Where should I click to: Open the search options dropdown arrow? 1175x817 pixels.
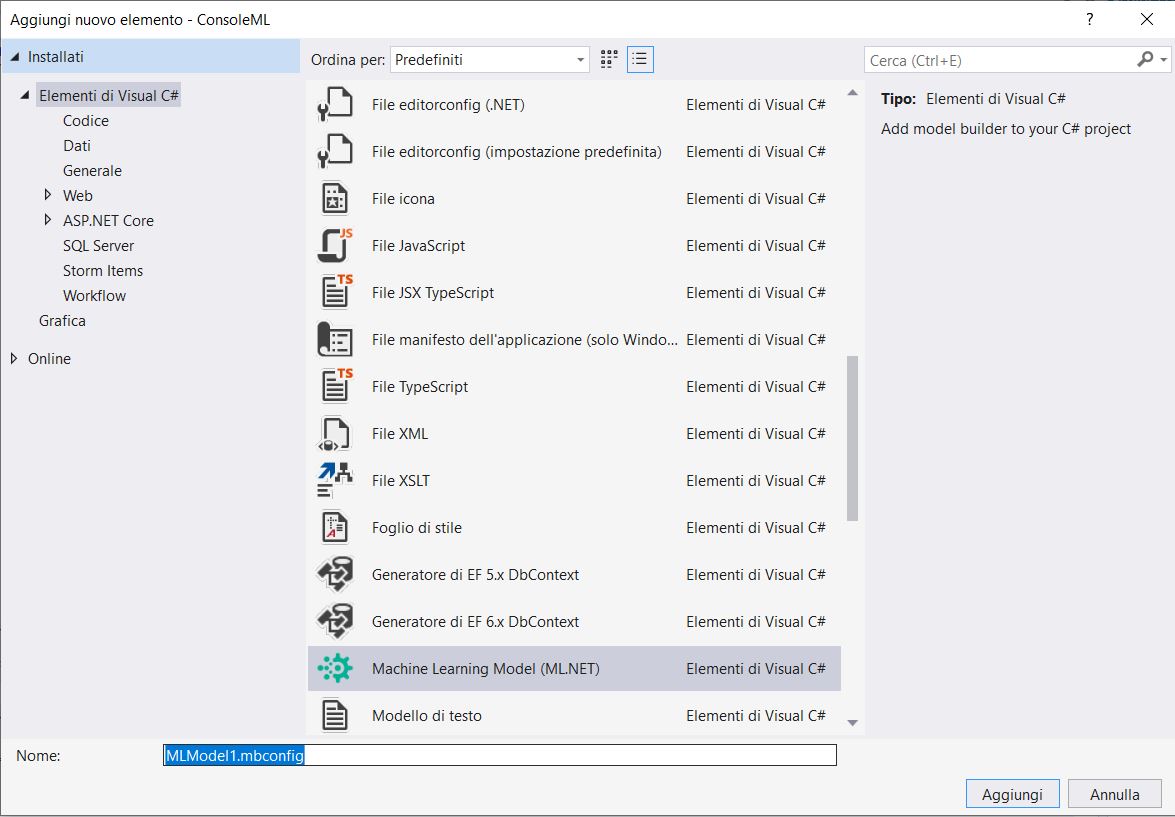[1163, 60]
